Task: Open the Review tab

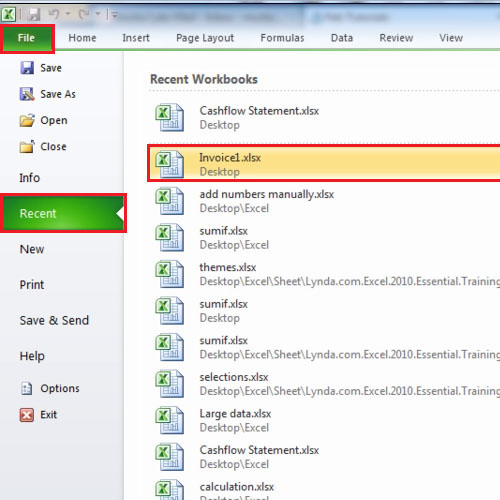Action: coord(396,38)
